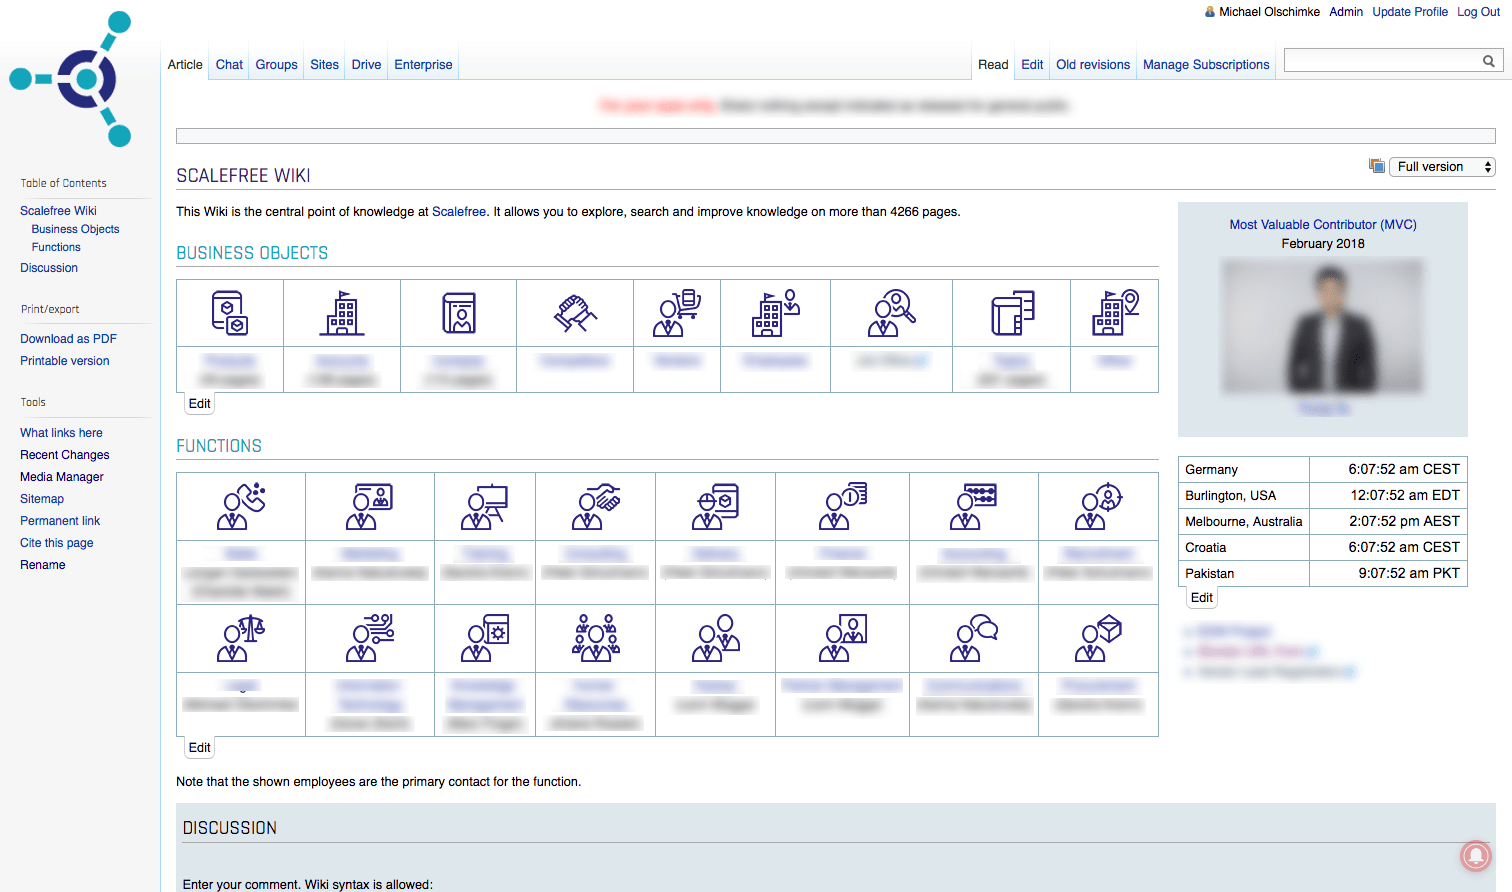Open the Michael Olschimke user link
Viewport: 1512px width, 892px height.
(1269, 12)
